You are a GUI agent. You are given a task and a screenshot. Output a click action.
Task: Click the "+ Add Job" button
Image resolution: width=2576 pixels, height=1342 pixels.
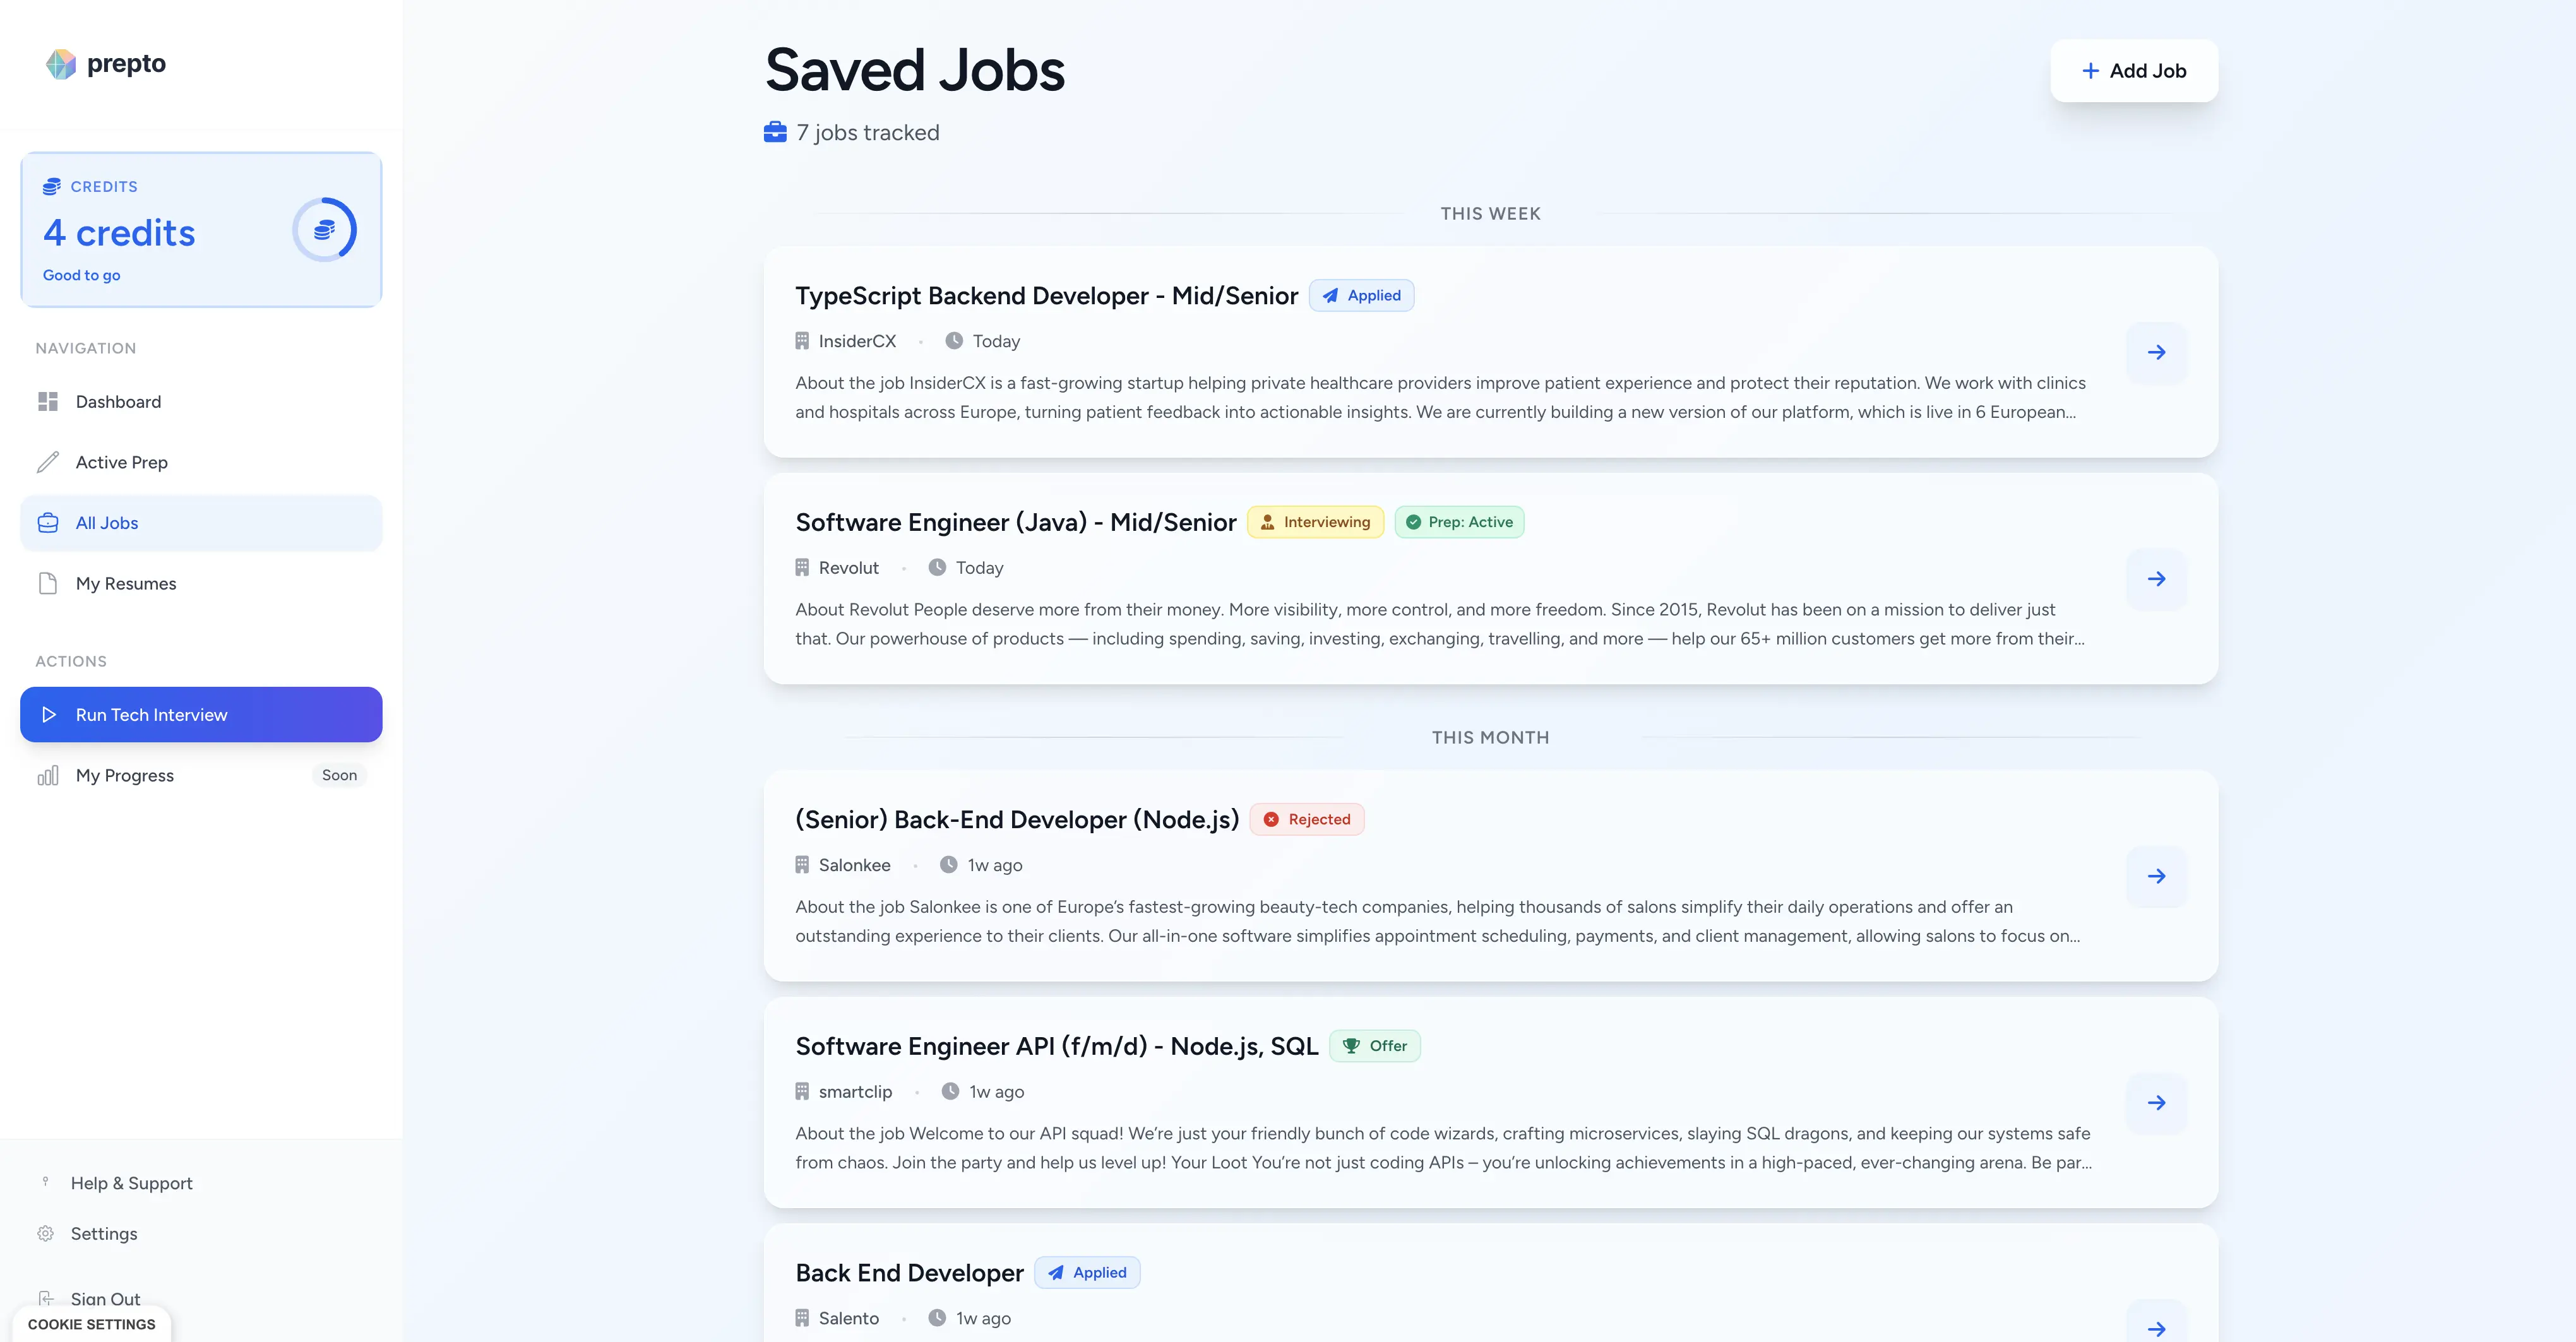click(2133, 70)
